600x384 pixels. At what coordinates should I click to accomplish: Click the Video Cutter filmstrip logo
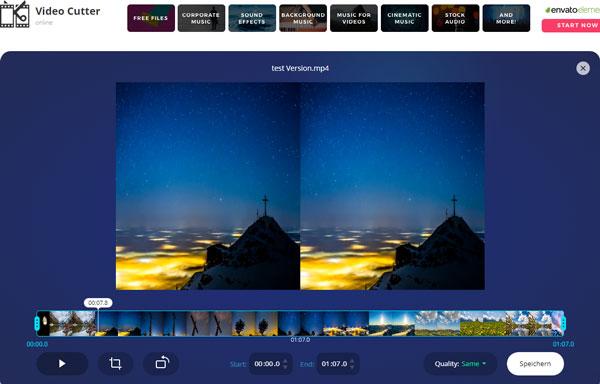point(15,15)
